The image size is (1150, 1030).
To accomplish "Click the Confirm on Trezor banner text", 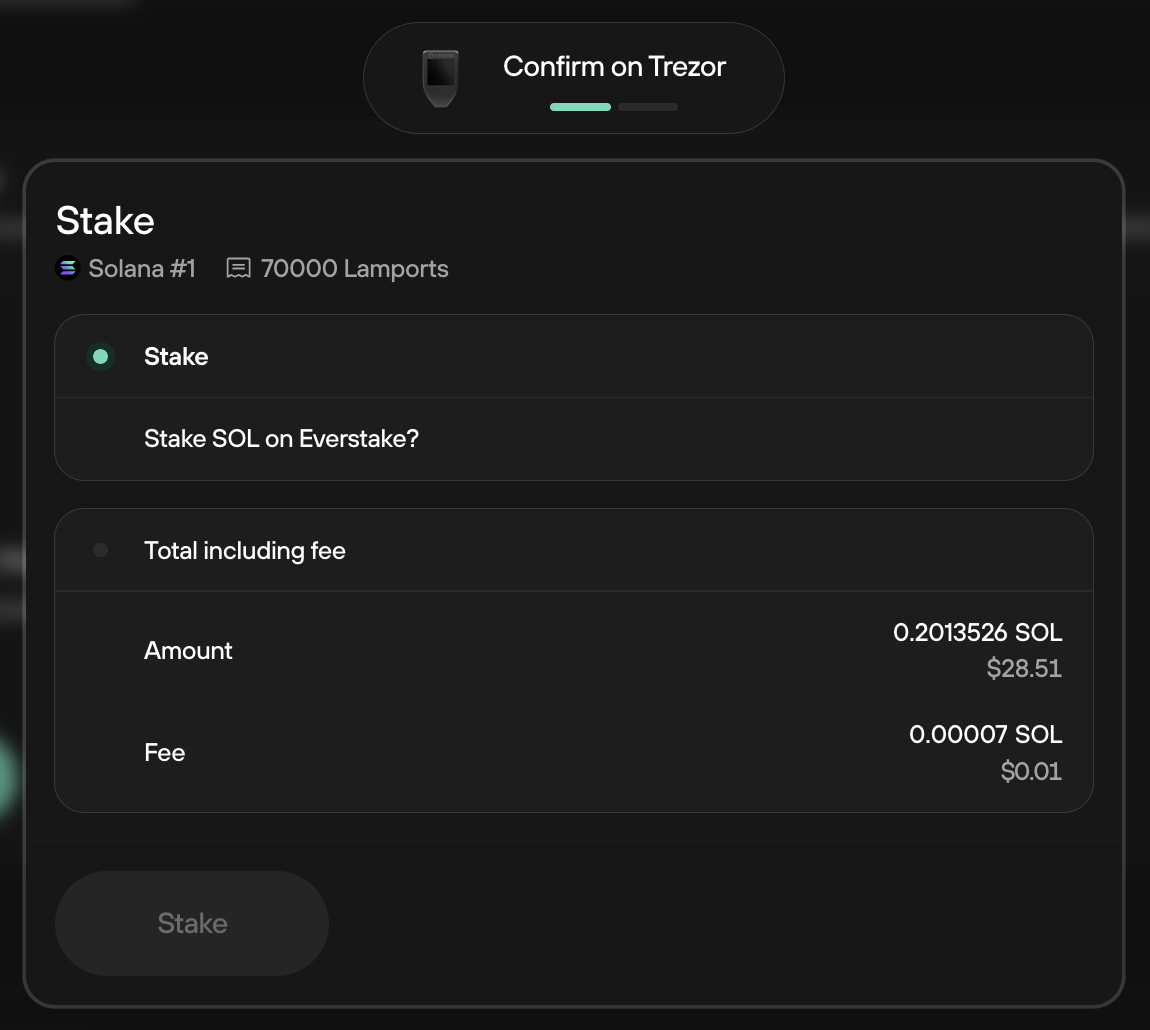I will click(x=614, y=67).
